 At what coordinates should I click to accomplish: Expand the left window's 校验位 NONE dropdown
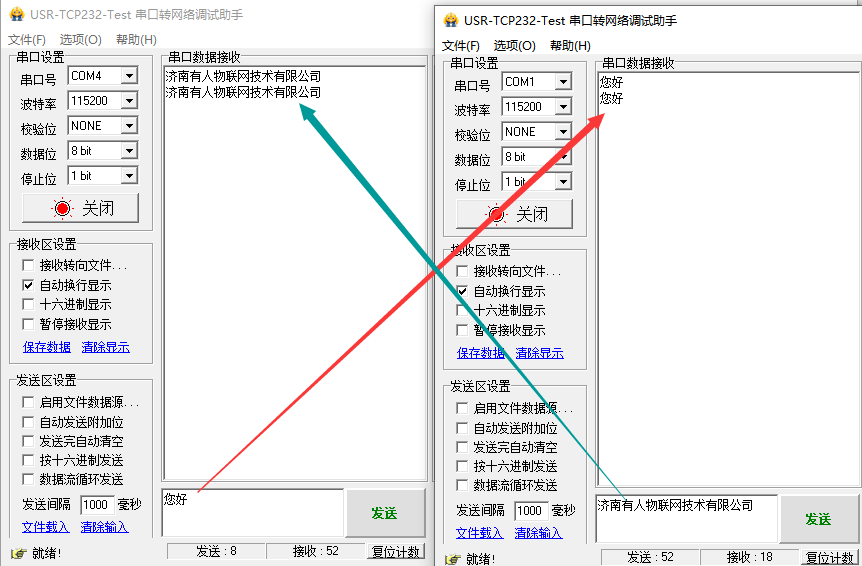tap(129, 126)
